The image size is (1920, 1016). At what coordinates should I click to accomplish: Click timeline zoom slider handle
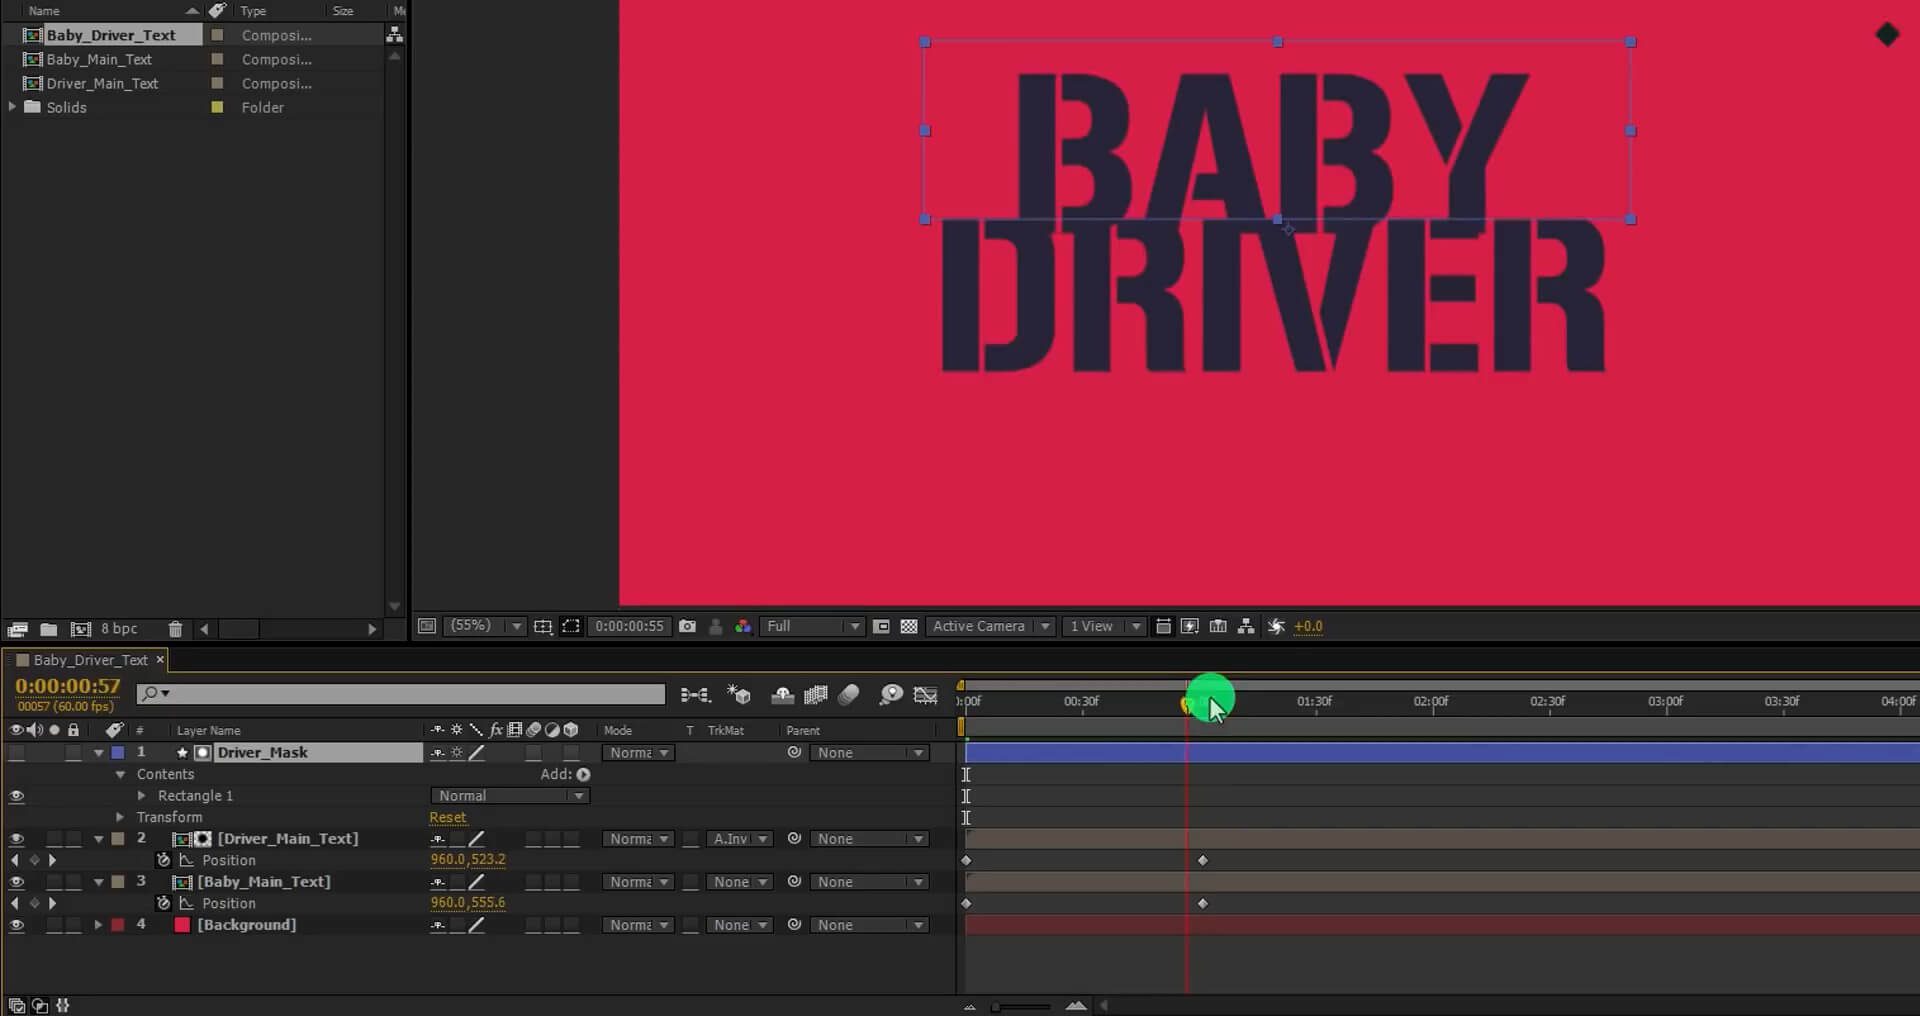996,1007
